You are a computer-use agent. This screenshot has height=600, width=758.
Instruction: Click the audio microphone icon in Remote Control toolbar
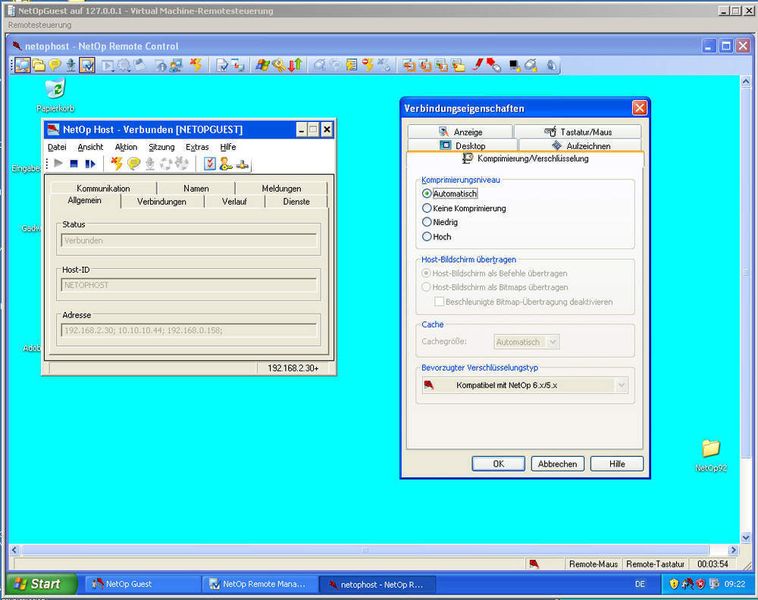click(71, 65)
